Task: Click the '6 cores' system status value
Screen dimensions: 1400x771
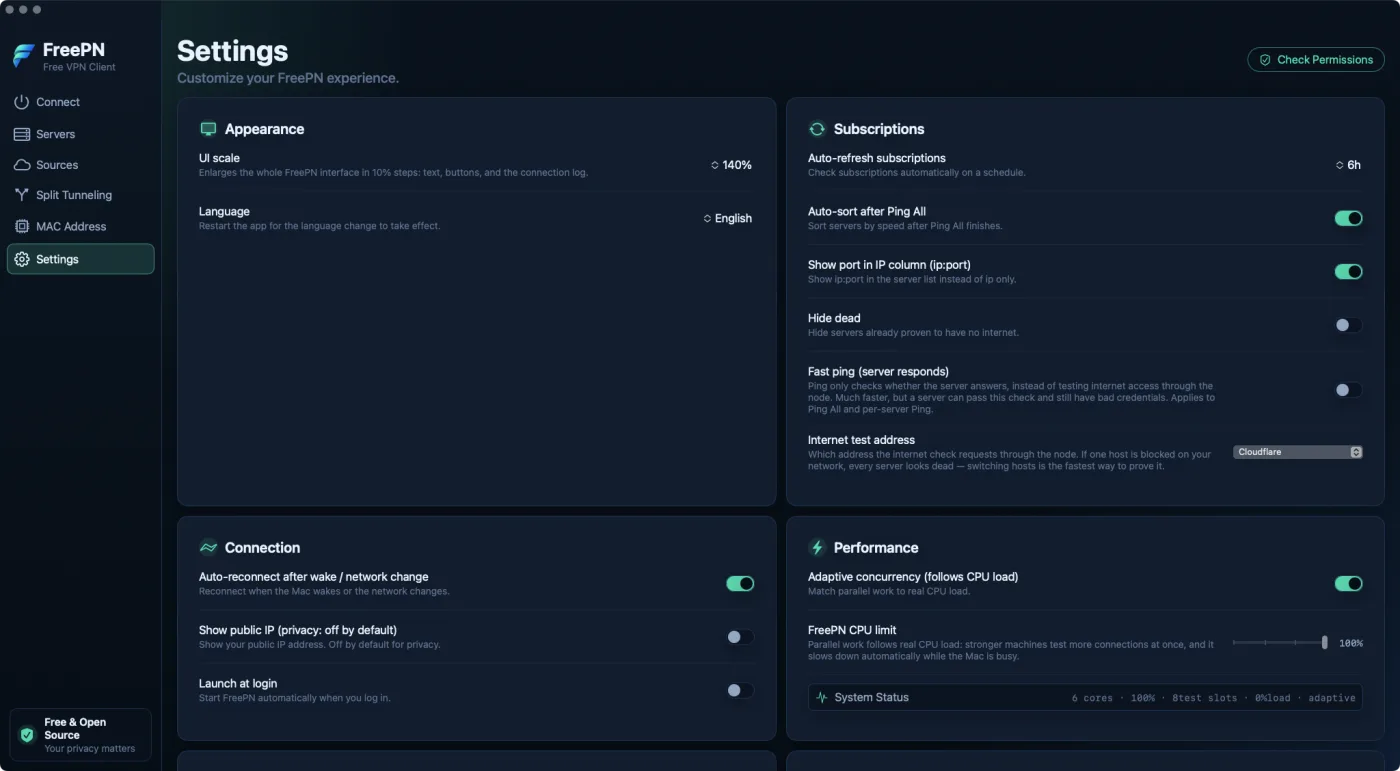Action: pos(1092,698)
